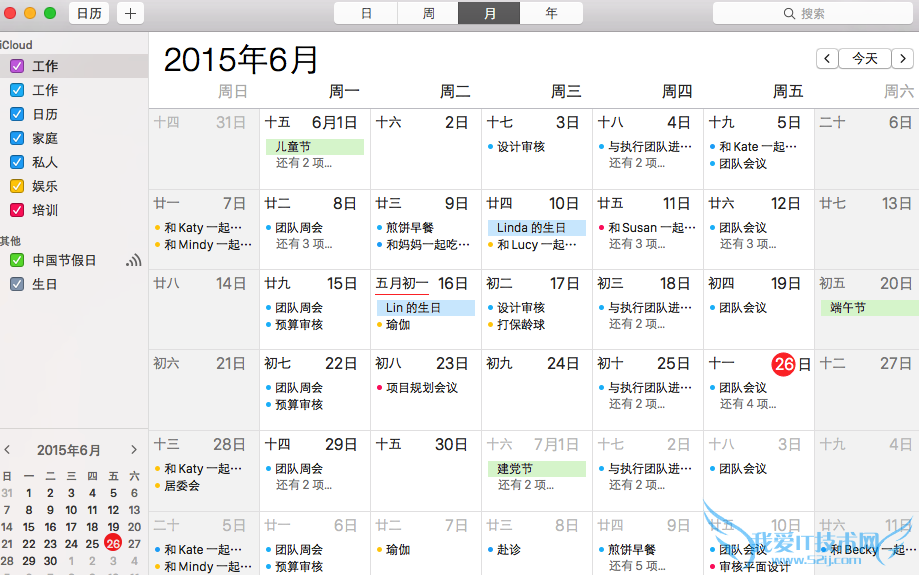Click the magnifier icon in search box

coord(791,13)
